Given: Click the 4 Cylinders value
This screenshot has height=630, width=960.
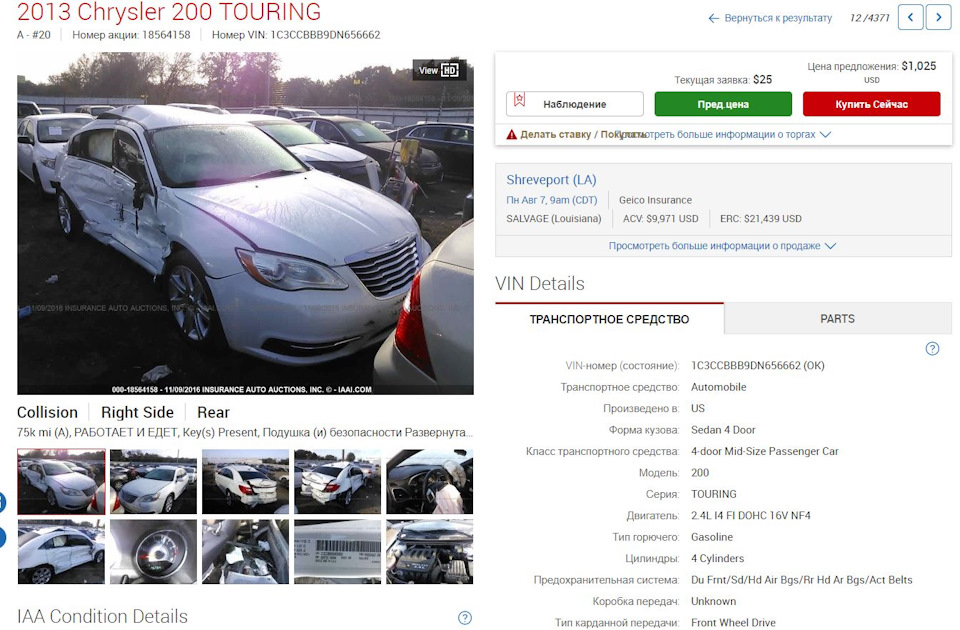Looking at the screenshot, I should 718,559.
